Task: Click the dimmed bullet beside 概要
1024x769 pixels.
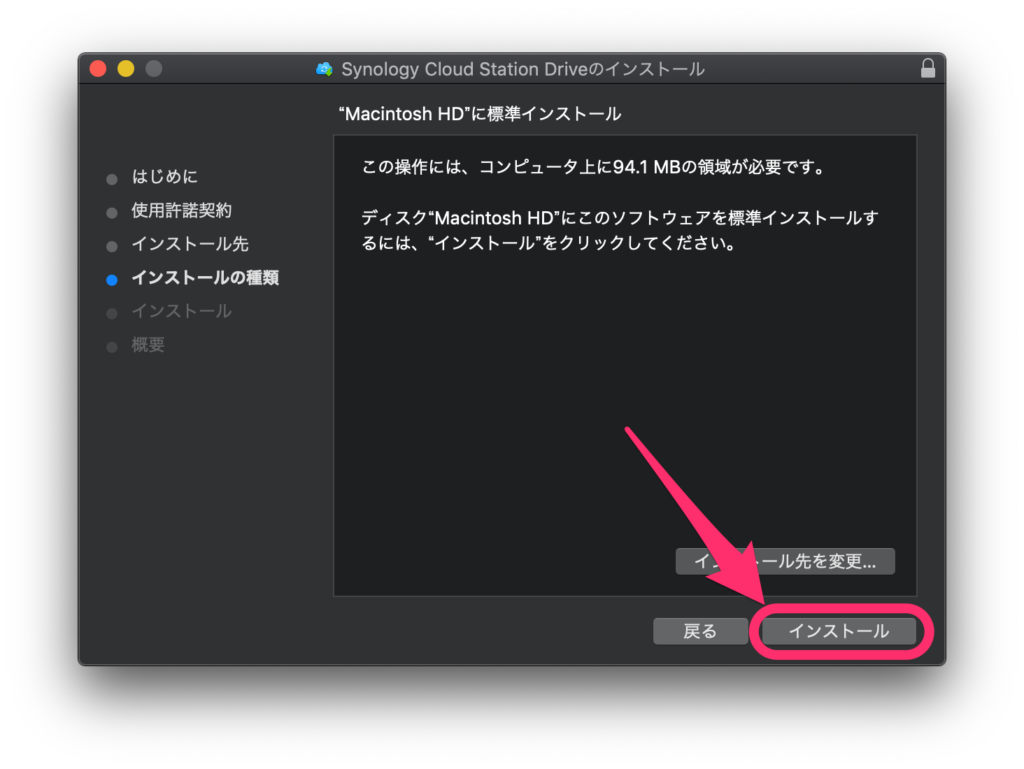Action: [112, 347]
